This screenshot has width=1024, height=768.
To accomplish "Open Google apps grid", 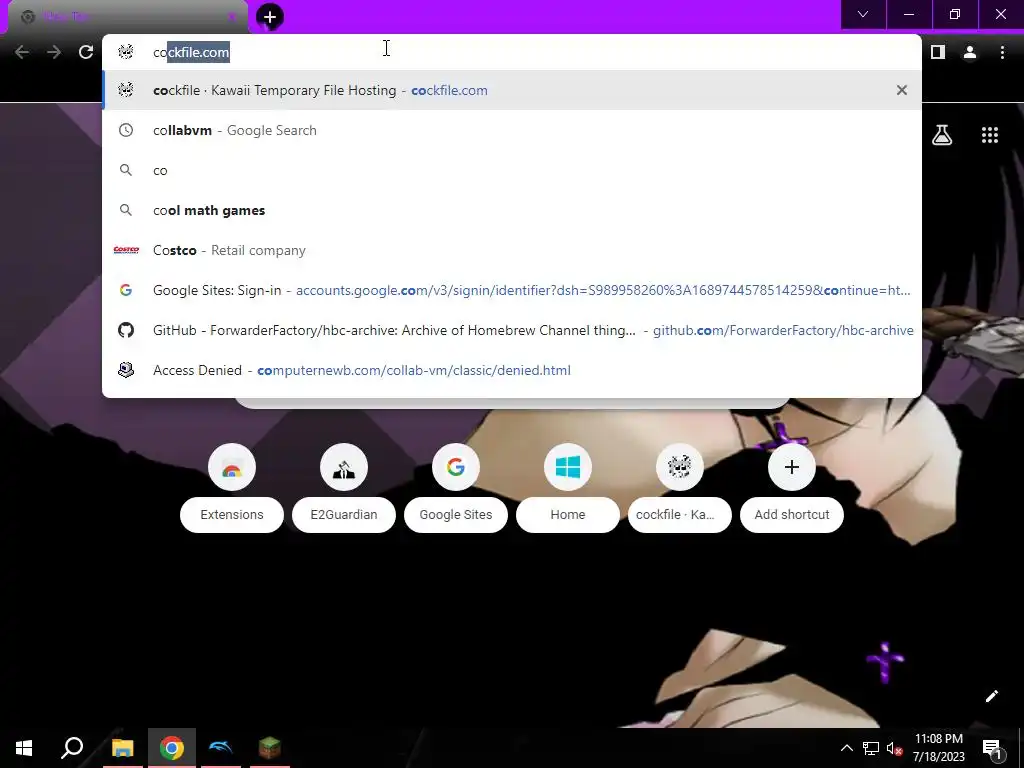I will (x=990, y=135).
